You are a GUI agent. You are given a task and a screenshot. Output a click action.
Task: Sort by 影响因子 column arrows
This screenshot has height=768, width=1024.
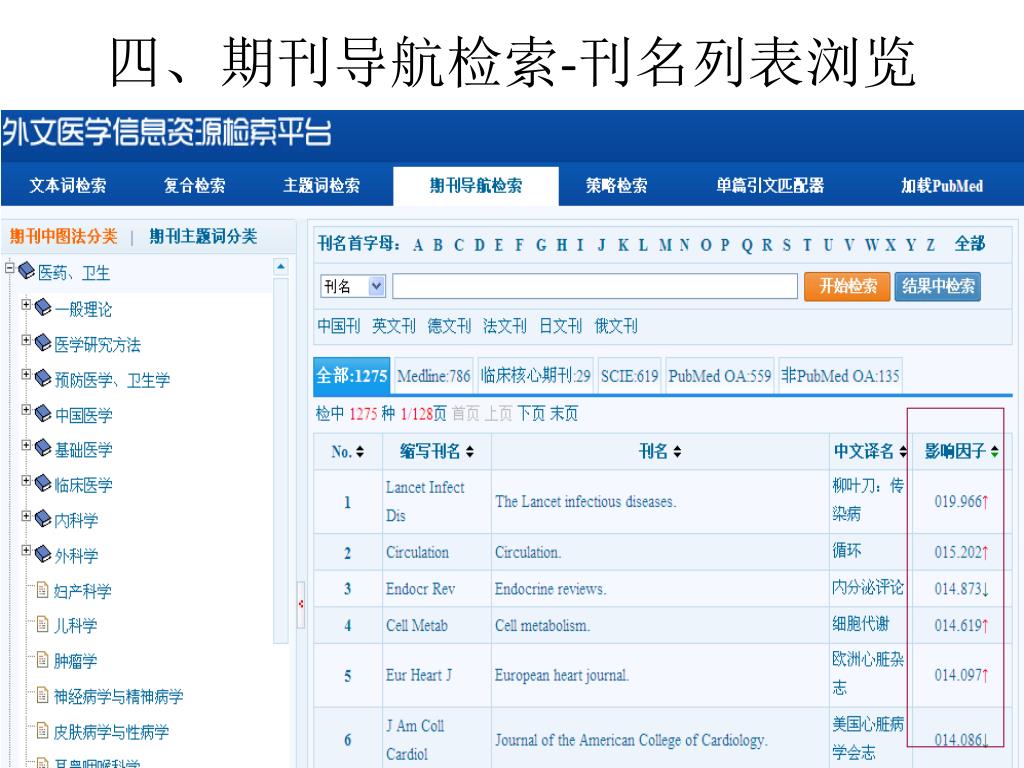tap(995, 452)
